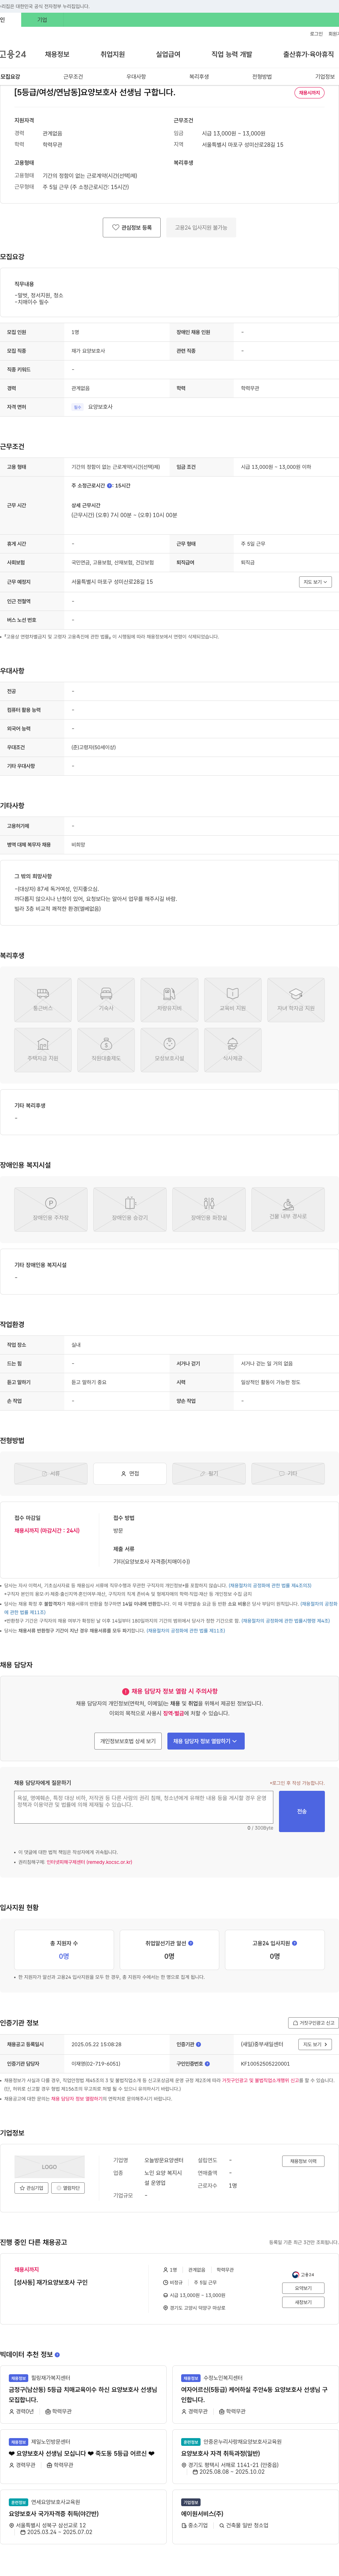Viewport: 339px width, 2576px height.
Task: Select the 서류 screening method box
Action: pyautogui.click(x=51, y=1474)
